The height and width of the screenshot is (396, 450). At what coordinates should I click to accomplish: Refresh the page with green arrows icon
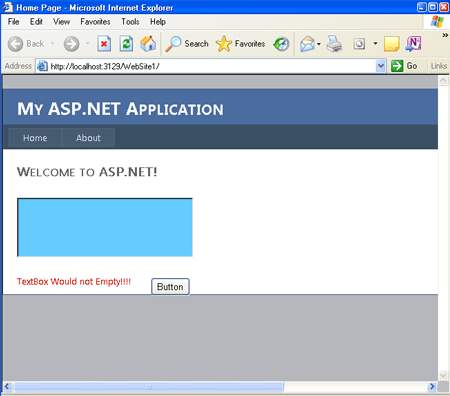click(126, 44)
